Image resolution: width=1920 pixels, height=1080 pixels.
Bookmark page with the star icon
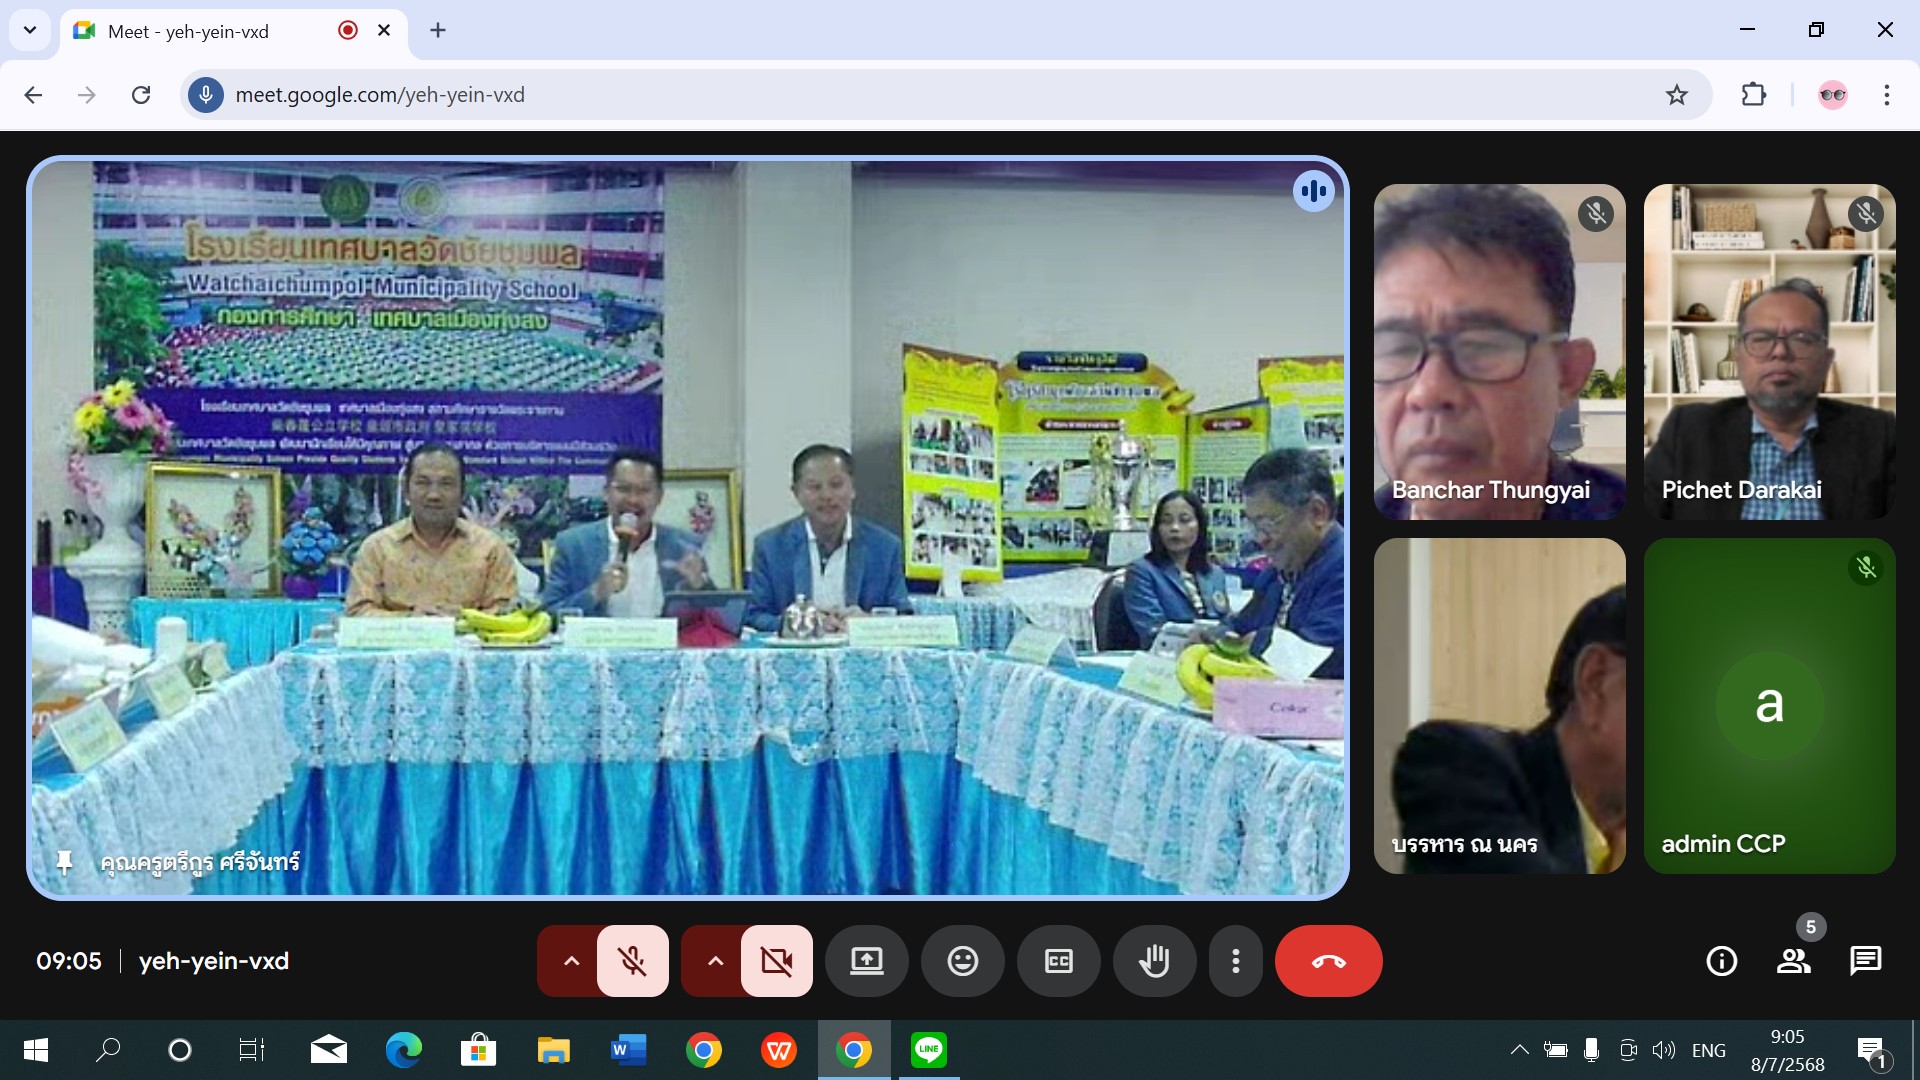(1677, 95)
